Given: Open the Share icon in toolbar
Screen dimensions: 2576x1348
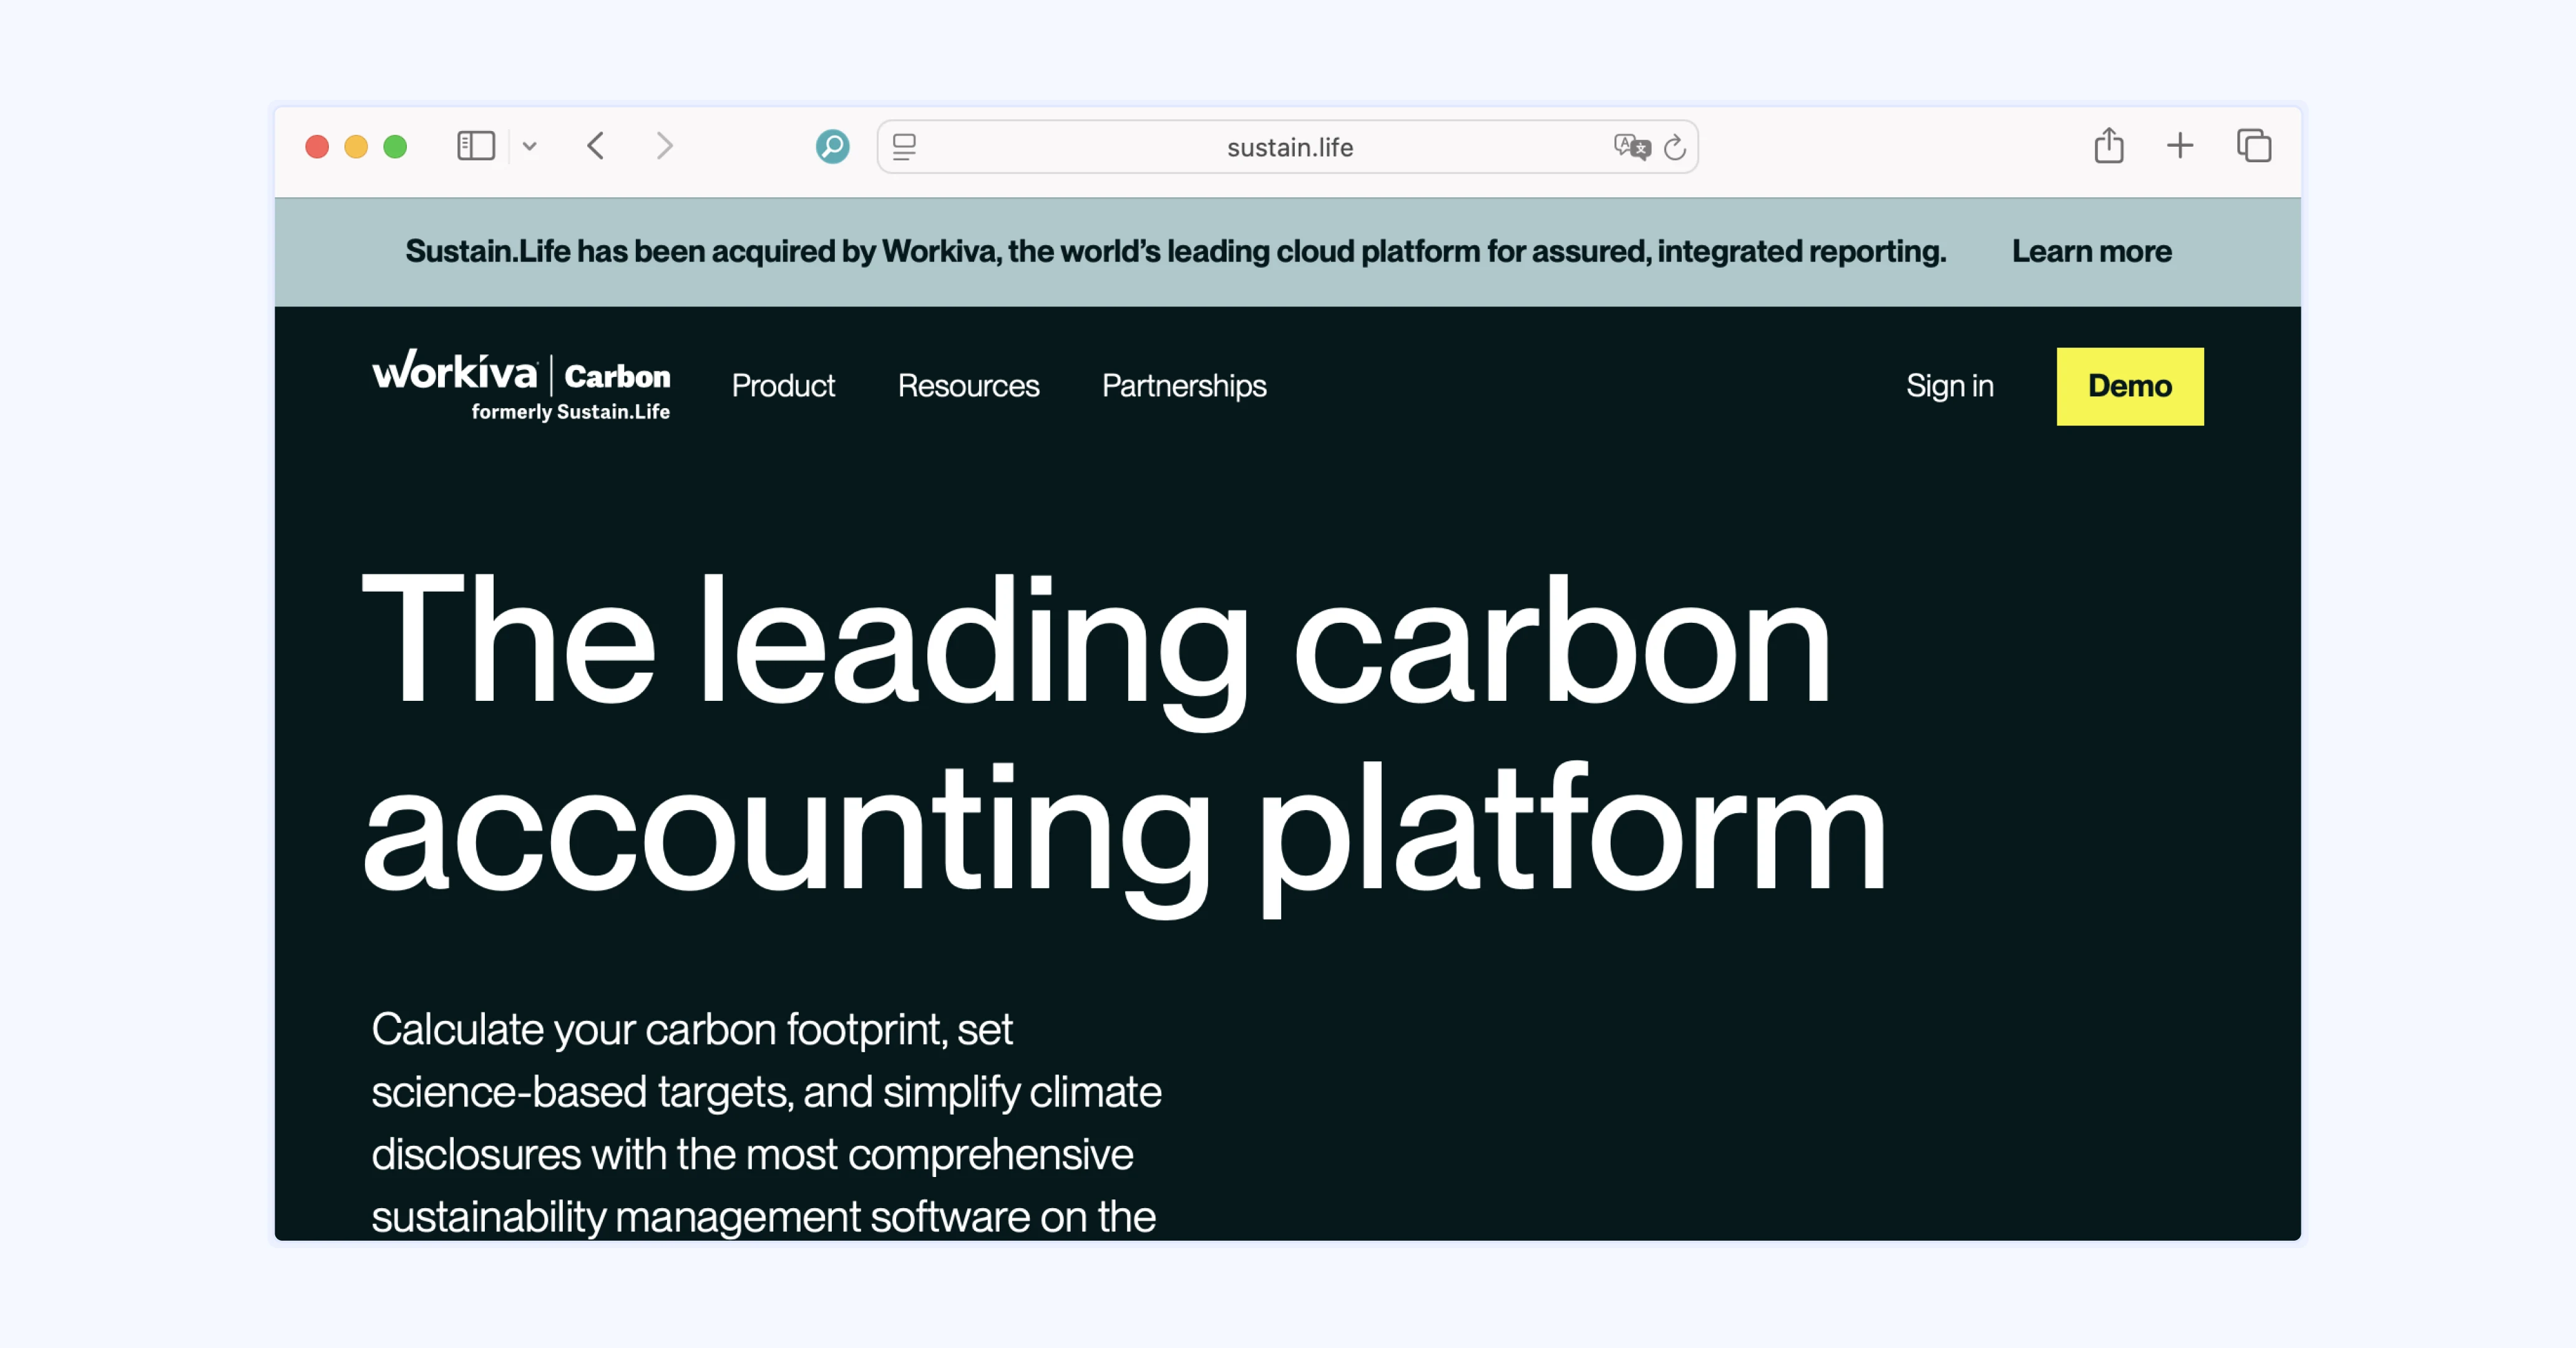Looking at the screenshot, I should (x=2109, y=145).
